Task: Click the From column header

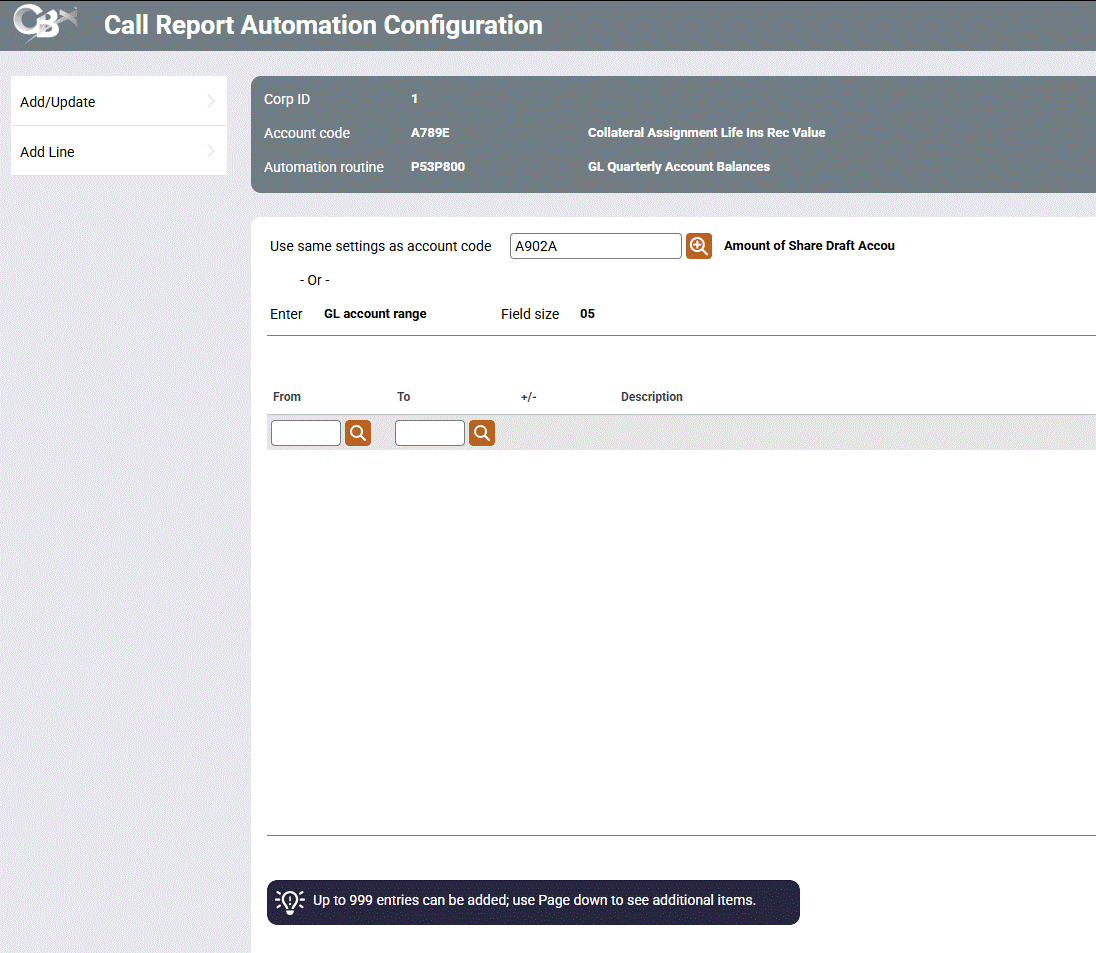Action: pyautogui.click(x=287, y=397)
